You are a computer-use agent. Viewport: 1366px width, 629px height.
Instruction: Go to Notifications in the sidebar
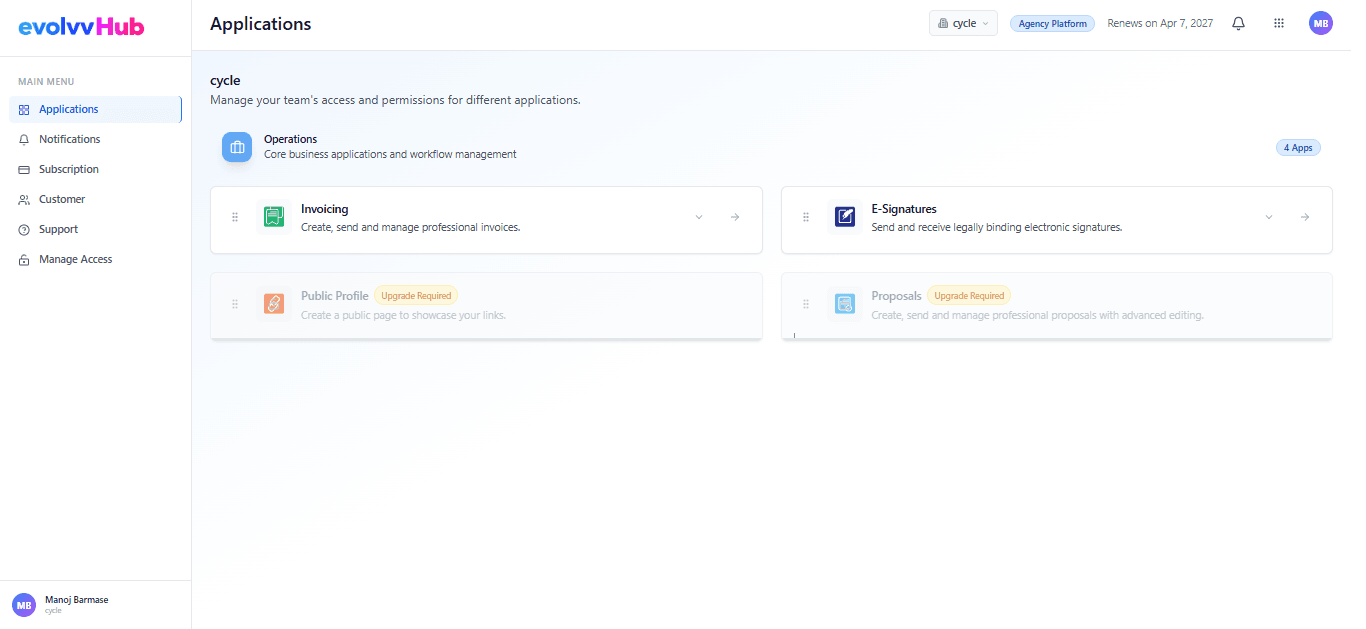pyautogui.click(x=69, y=139)
